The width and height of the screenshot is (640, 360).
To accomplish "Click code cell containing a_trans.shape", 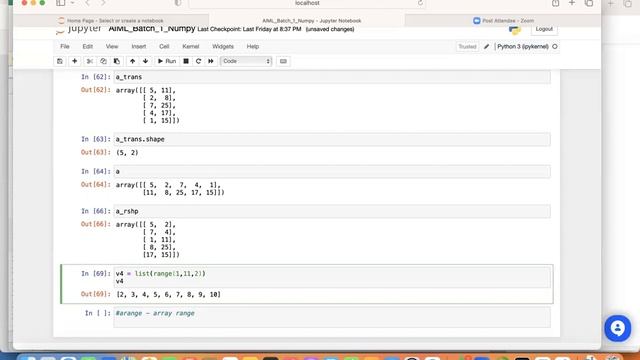I will (332, 139).
